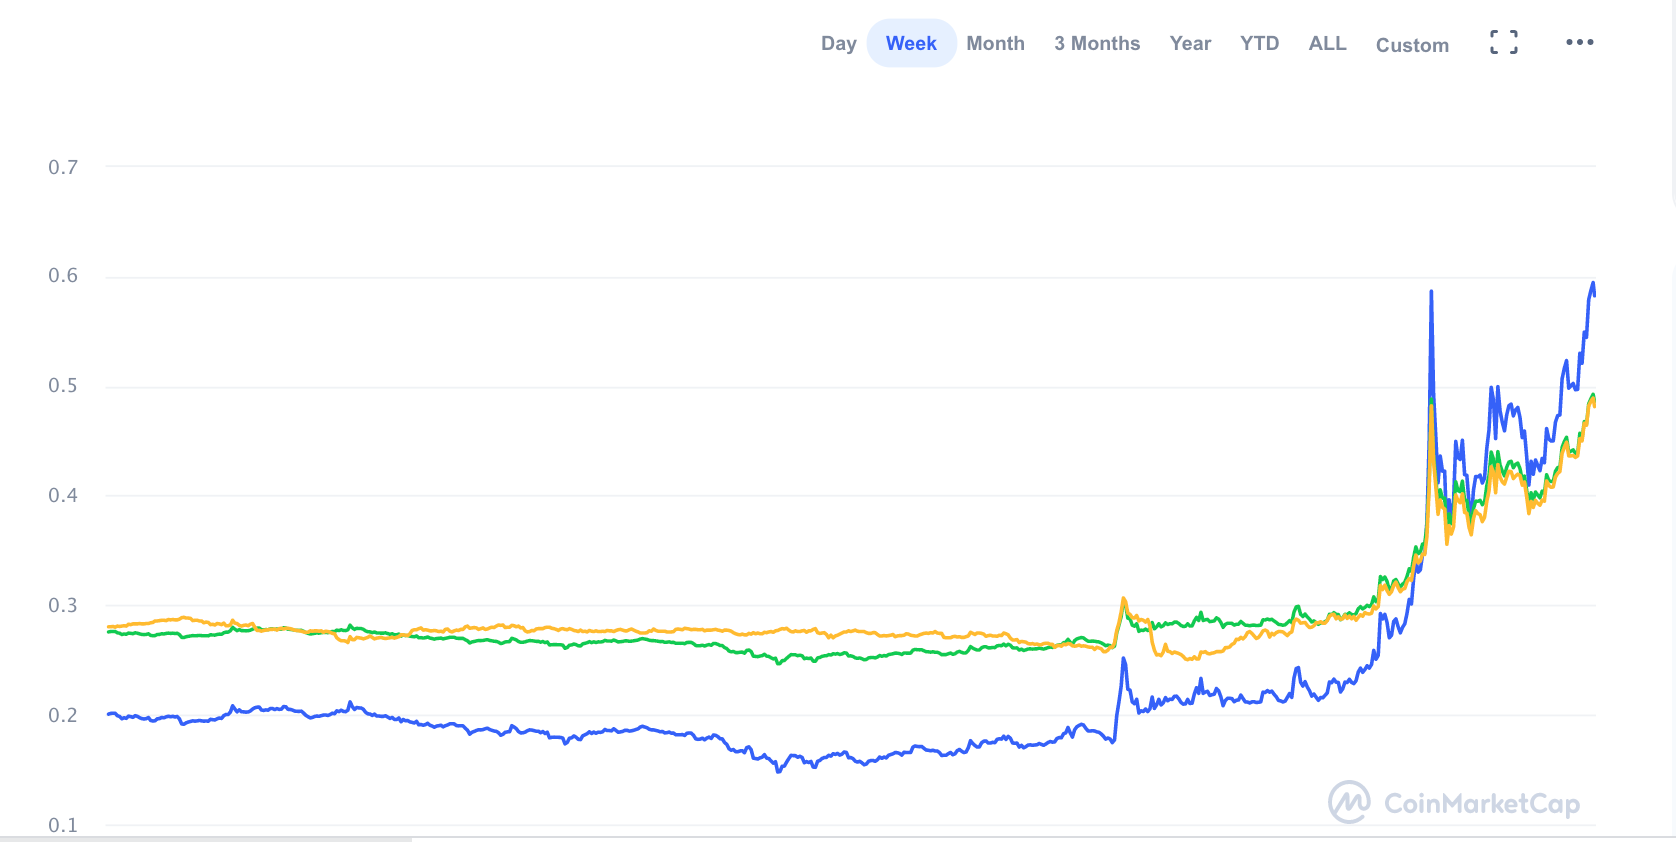Open the three-dot more options menu
Screen dimensions: 1676x842
pyautogui.click(x=1580, y=42)
